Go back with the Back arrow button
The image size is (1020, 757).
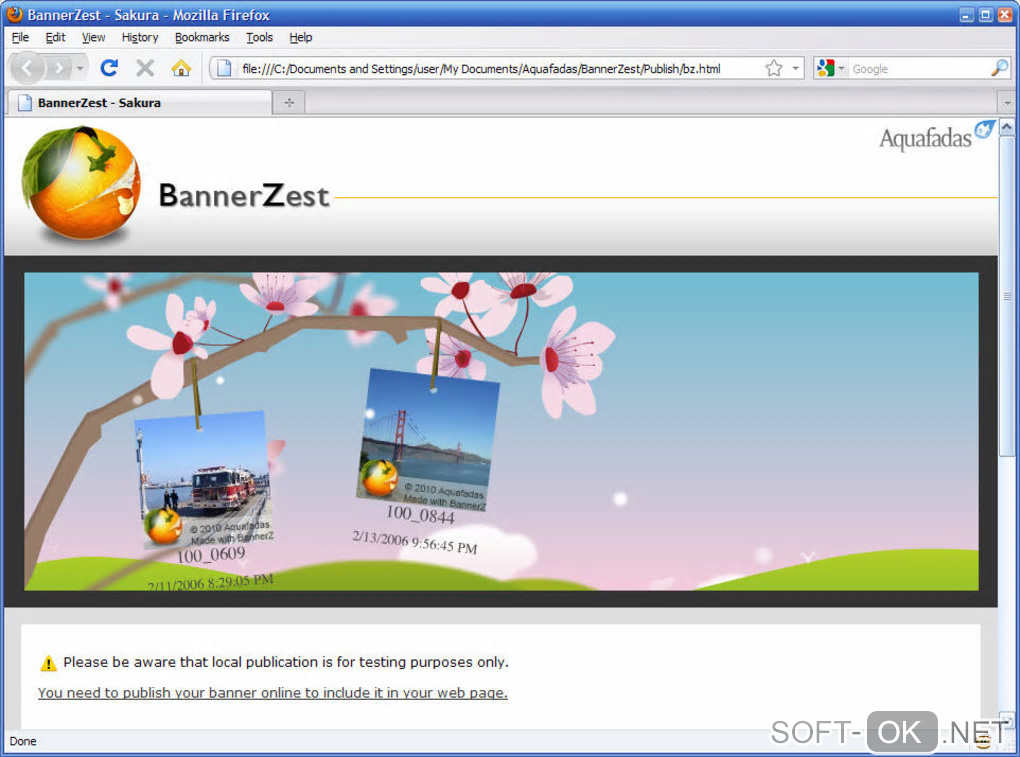tap(27, 68)
